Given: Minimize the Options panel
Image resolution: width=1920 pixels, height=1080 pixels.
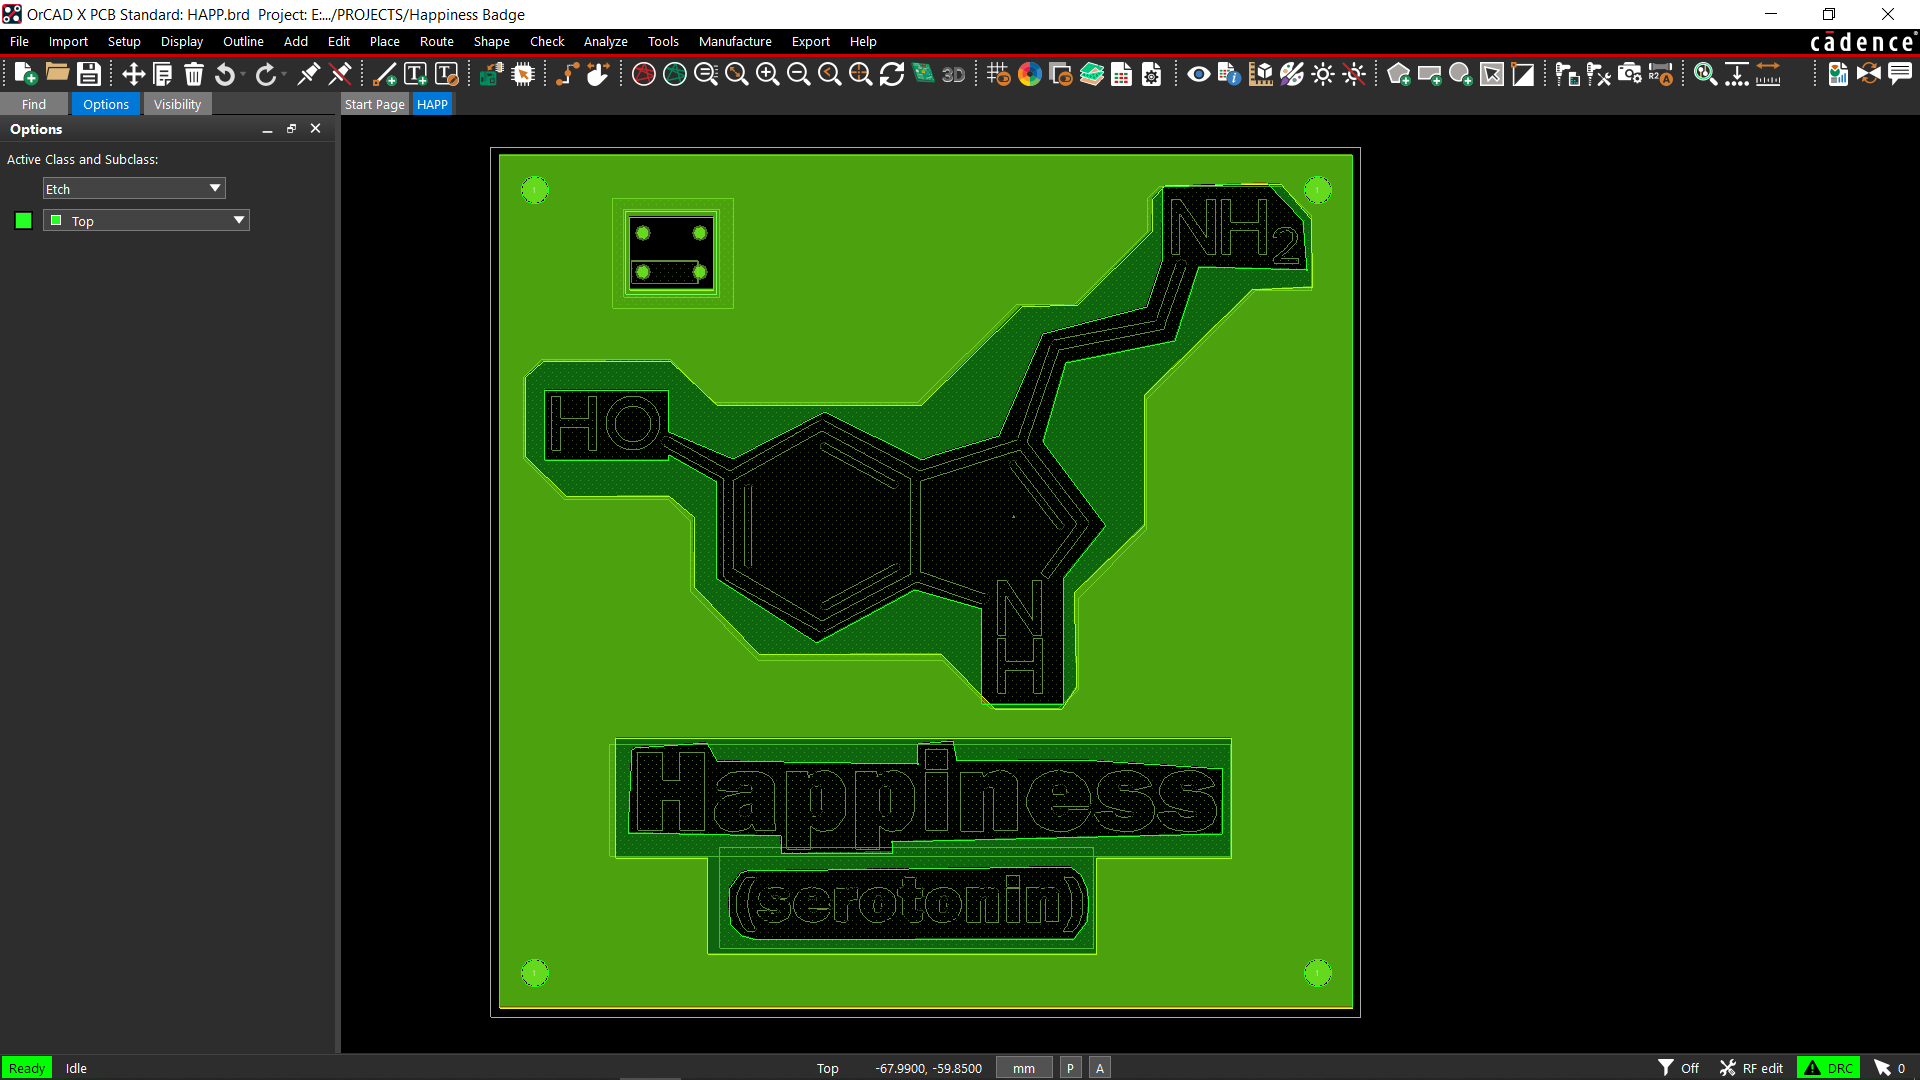Looking at the screenshot, I should tap(267, 129).
